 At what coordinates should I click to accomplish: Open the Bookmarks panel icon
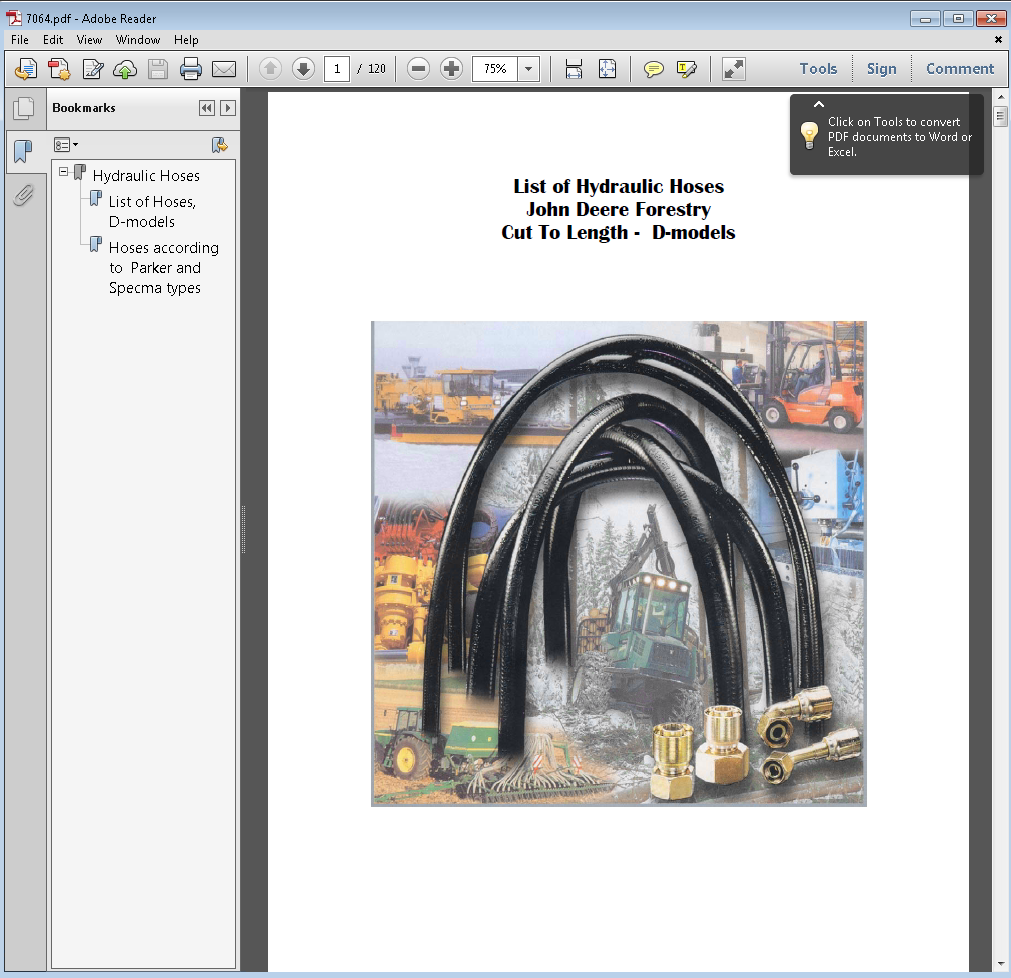pyautogui.click(x=23, y=152)
